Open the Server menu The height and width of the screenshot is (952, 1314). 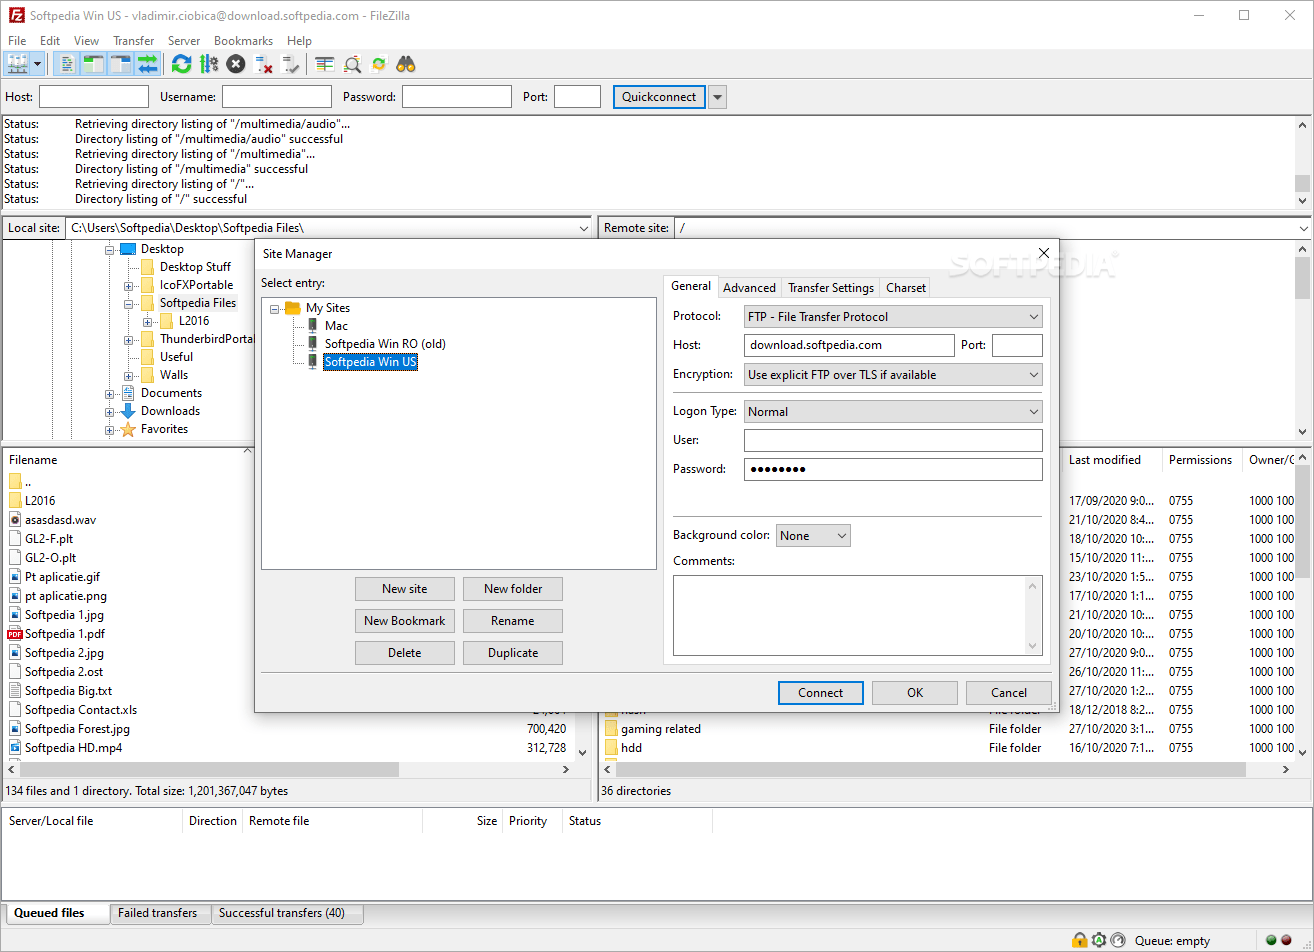pos(184,41)
